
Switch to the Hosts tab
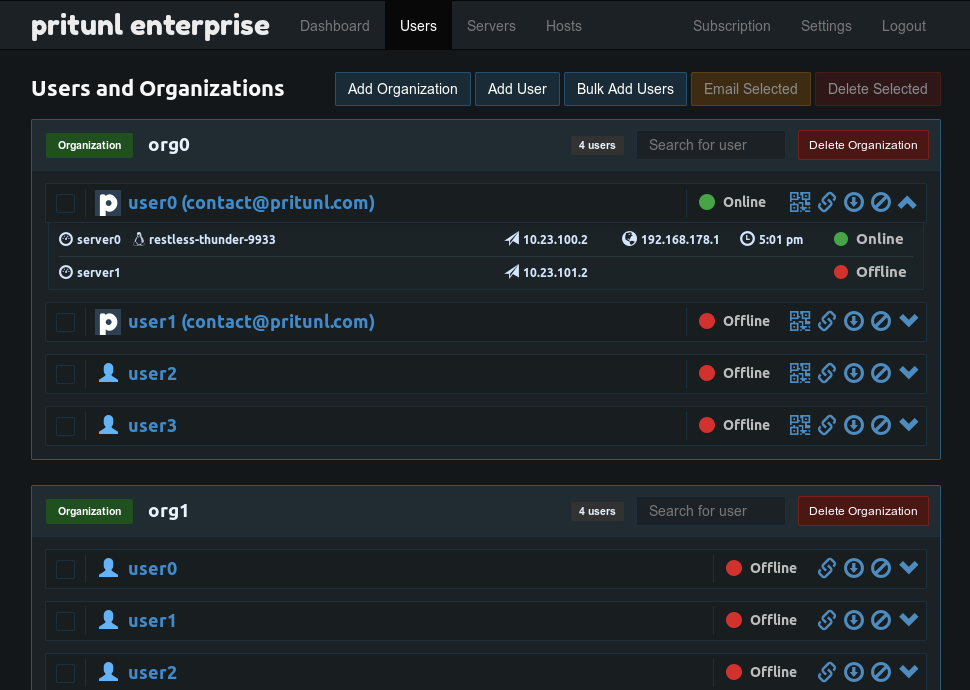pyautogui.click(x=564, y=25)
